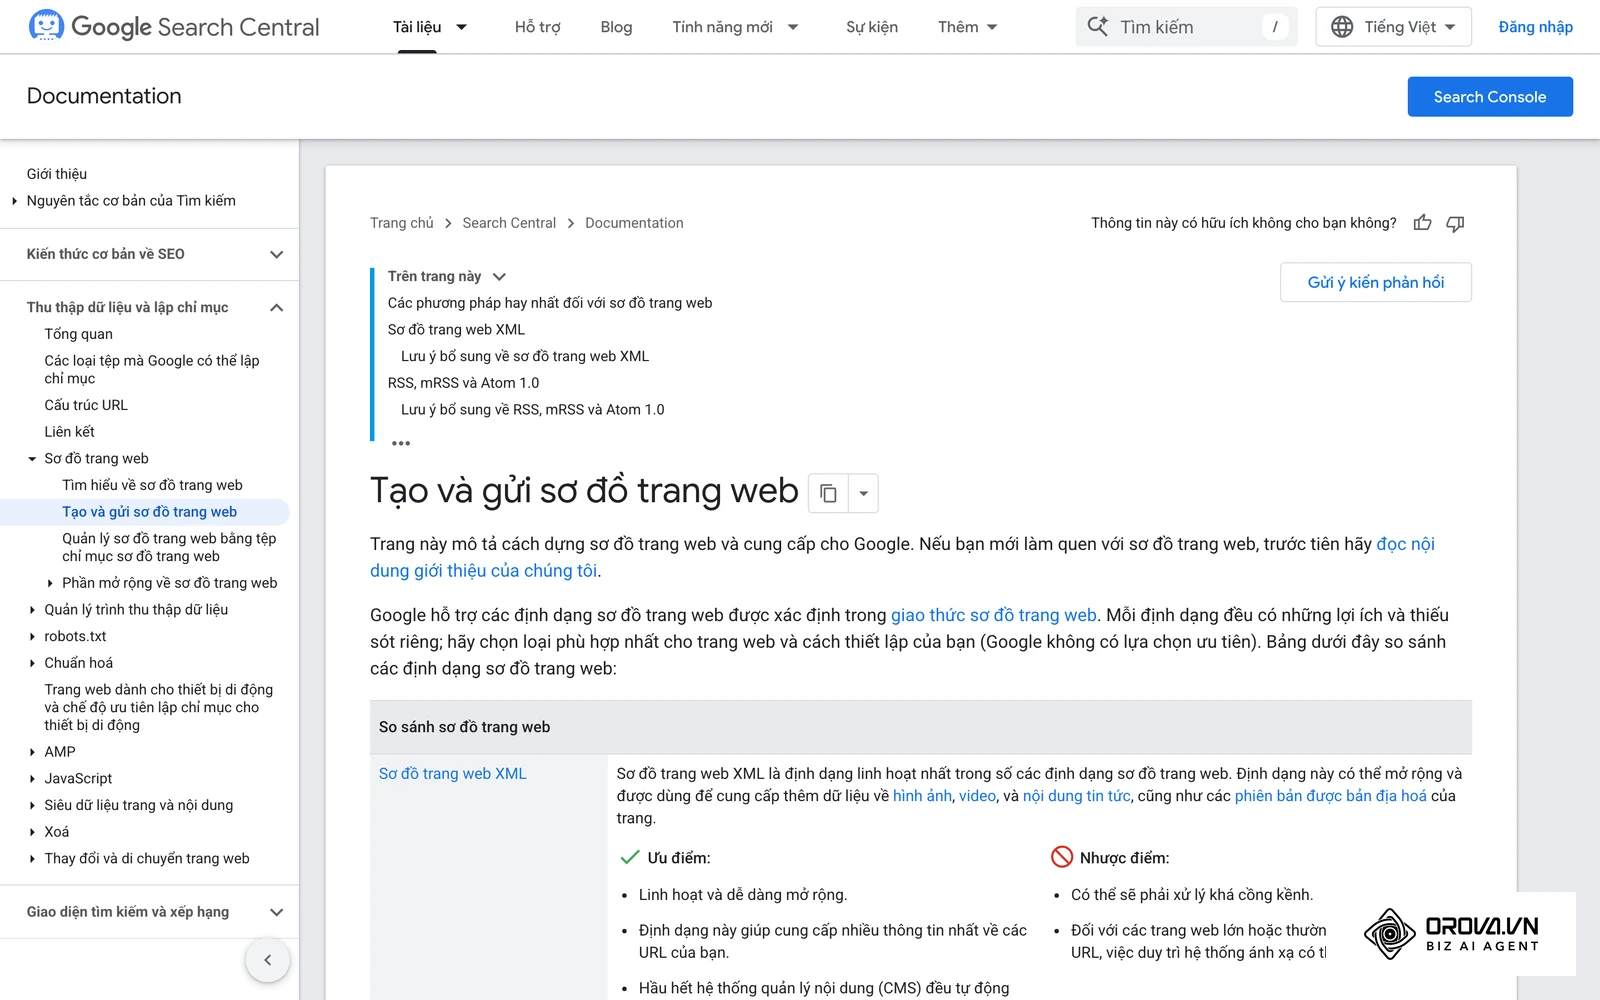Click Gửi ý kiến phản hồi button
The image size is (1600, 1000).
(1376, 283)
